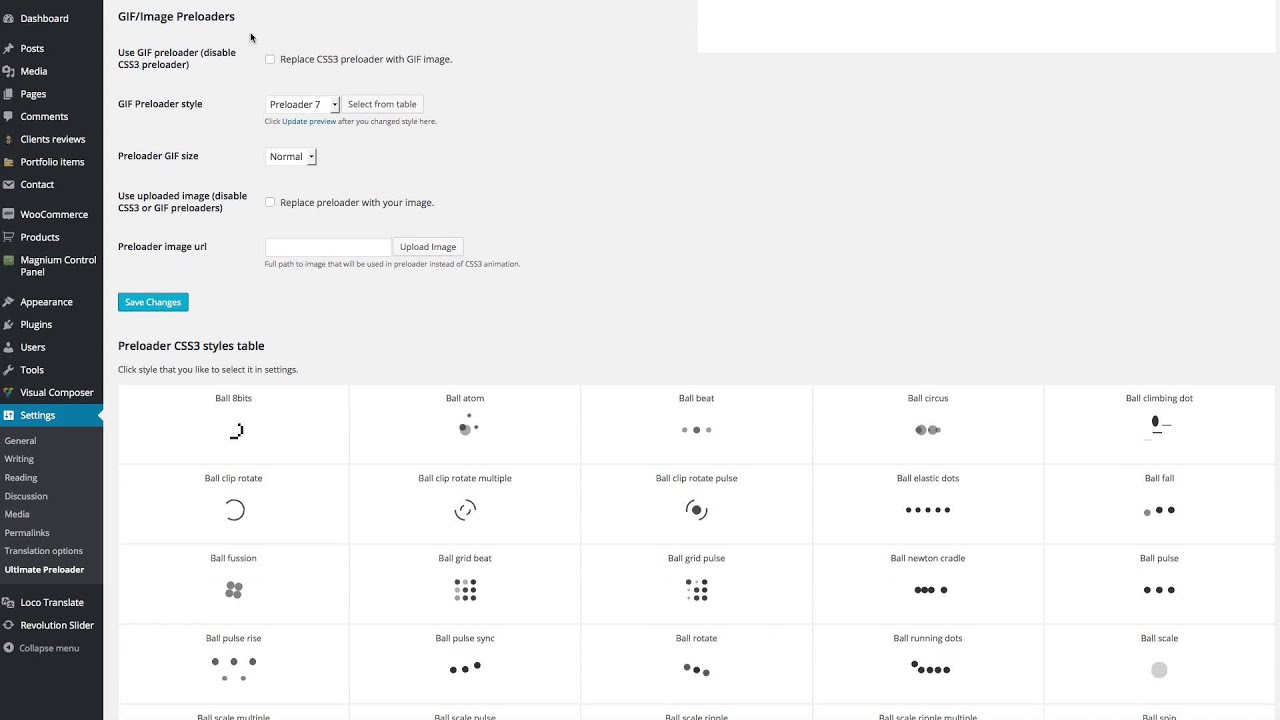Select the Ball rotate preloader style
The image size is (1280, 720).
point(696,664)
